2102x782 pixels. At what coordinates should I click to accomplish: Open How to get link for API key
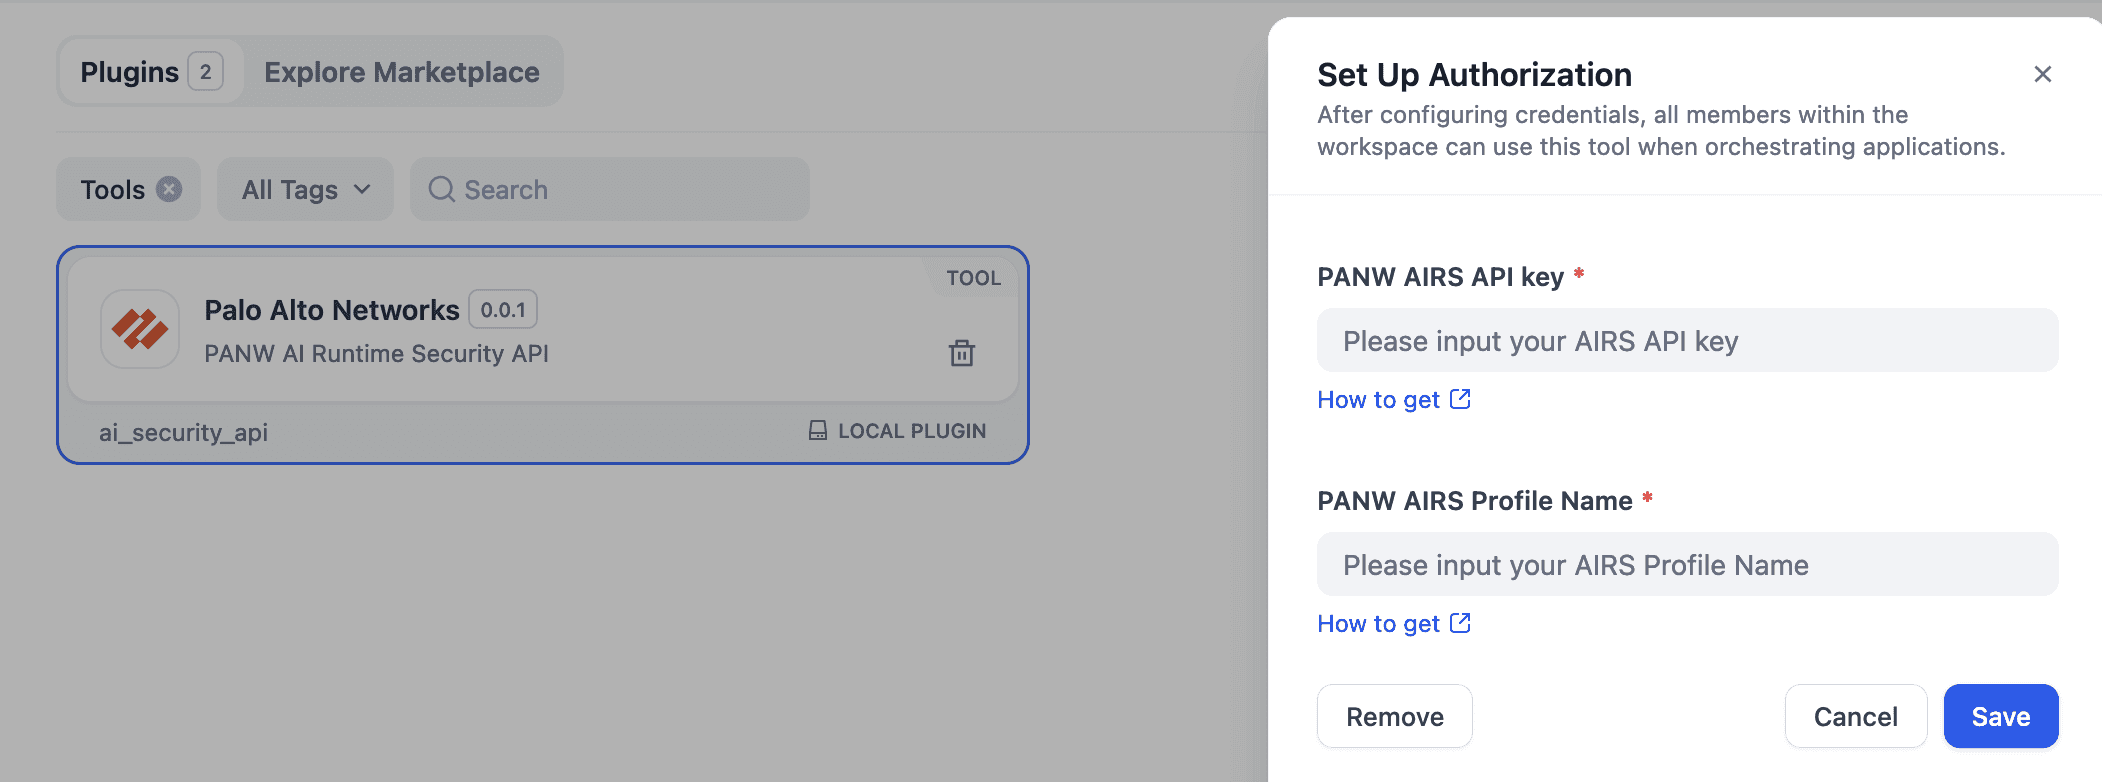pyautogui.click(x=1378, y=400)
